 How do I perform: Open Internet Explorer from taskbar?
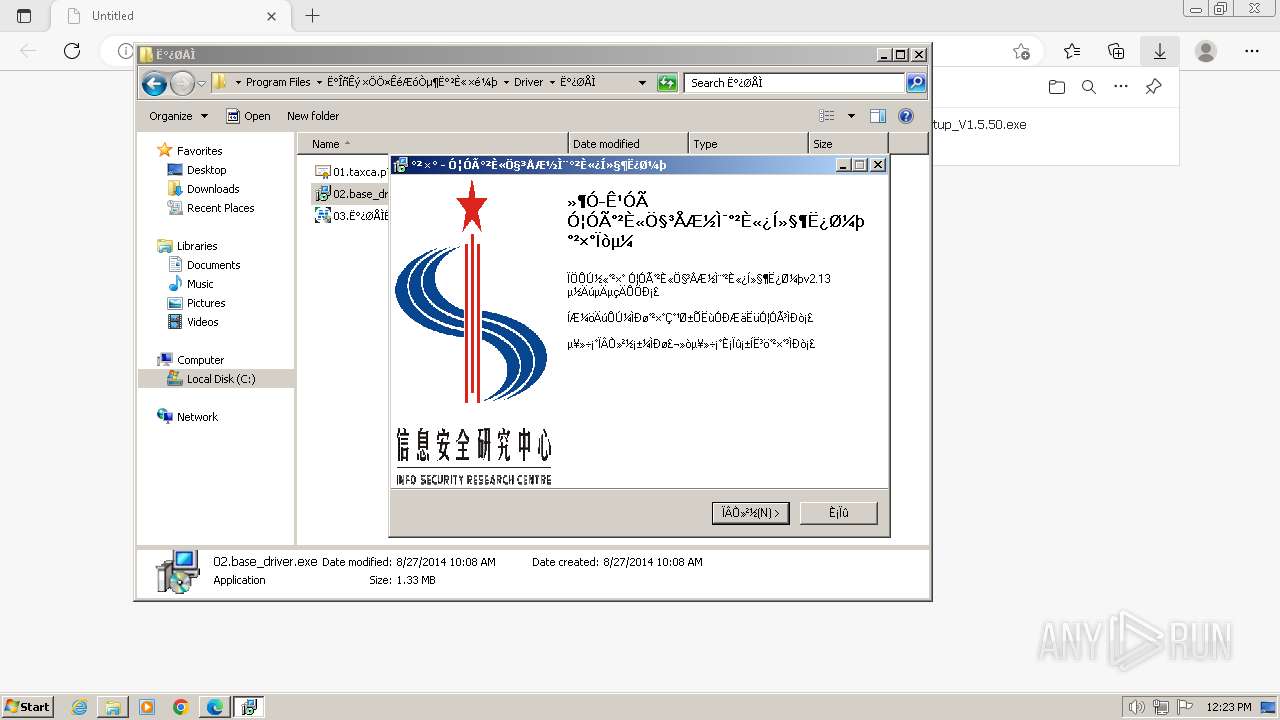tap(79, 707)
